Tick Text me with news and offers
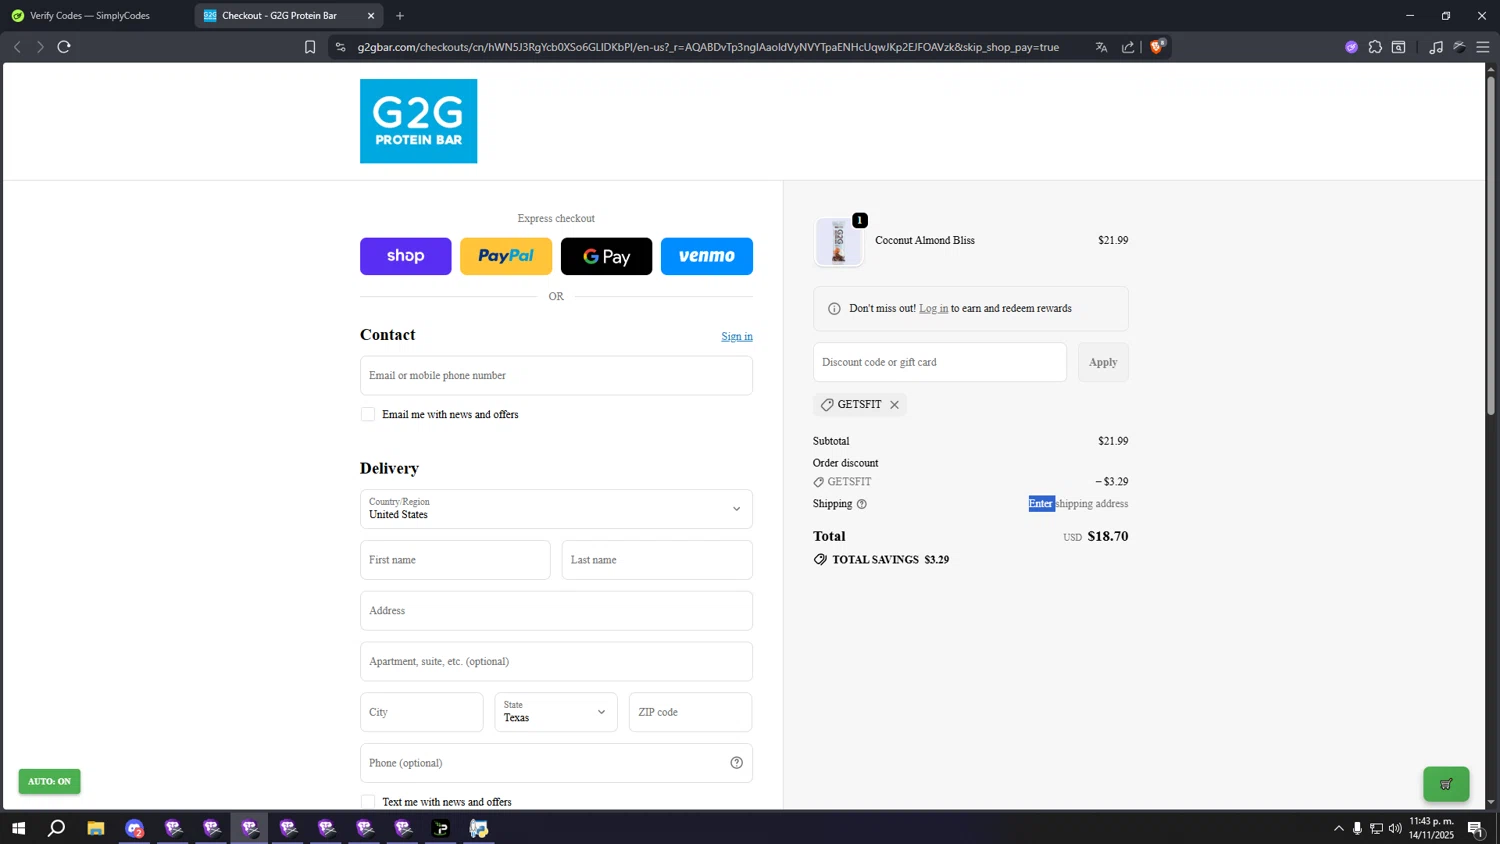Screen dimensions: 1500x844 pos(368,802)
